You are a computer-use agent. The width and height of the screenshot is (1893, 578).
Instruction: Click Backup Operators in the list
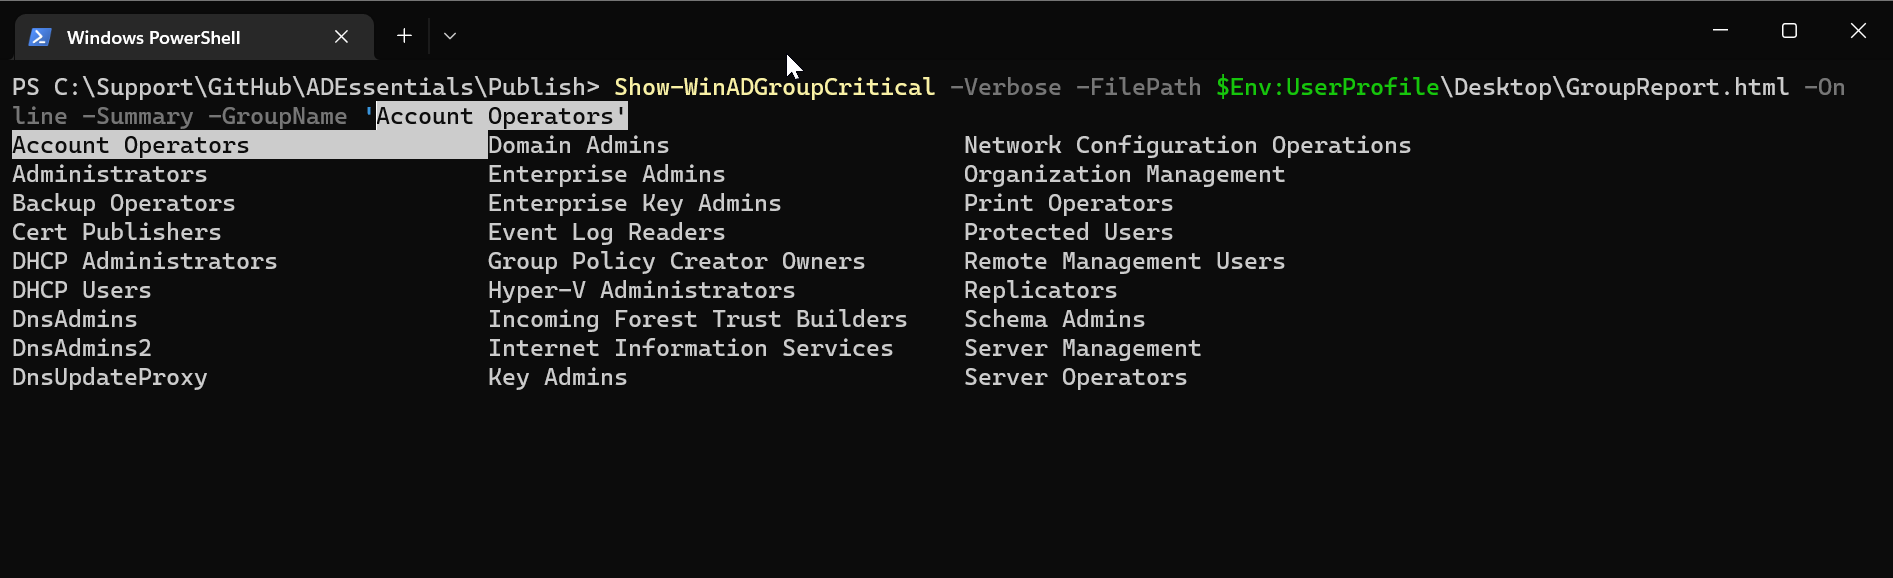tap(124, 203)
